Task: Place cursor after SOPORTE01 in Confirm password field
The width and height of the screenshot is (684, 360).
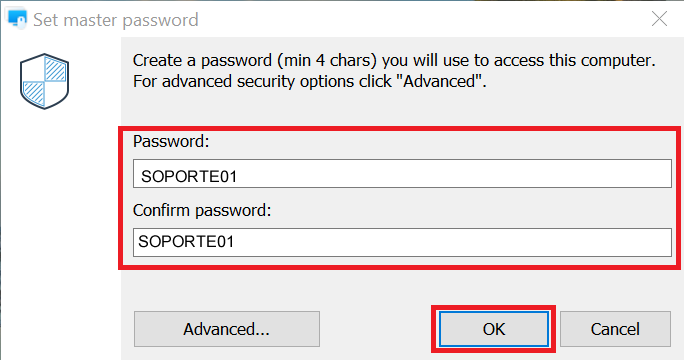Action: coord(235,241)
